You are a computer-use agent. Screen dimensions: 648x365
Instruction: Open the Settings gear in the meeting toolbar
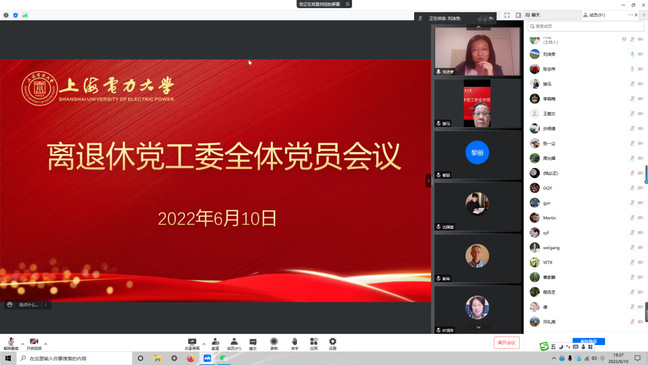tap(333, 344)
